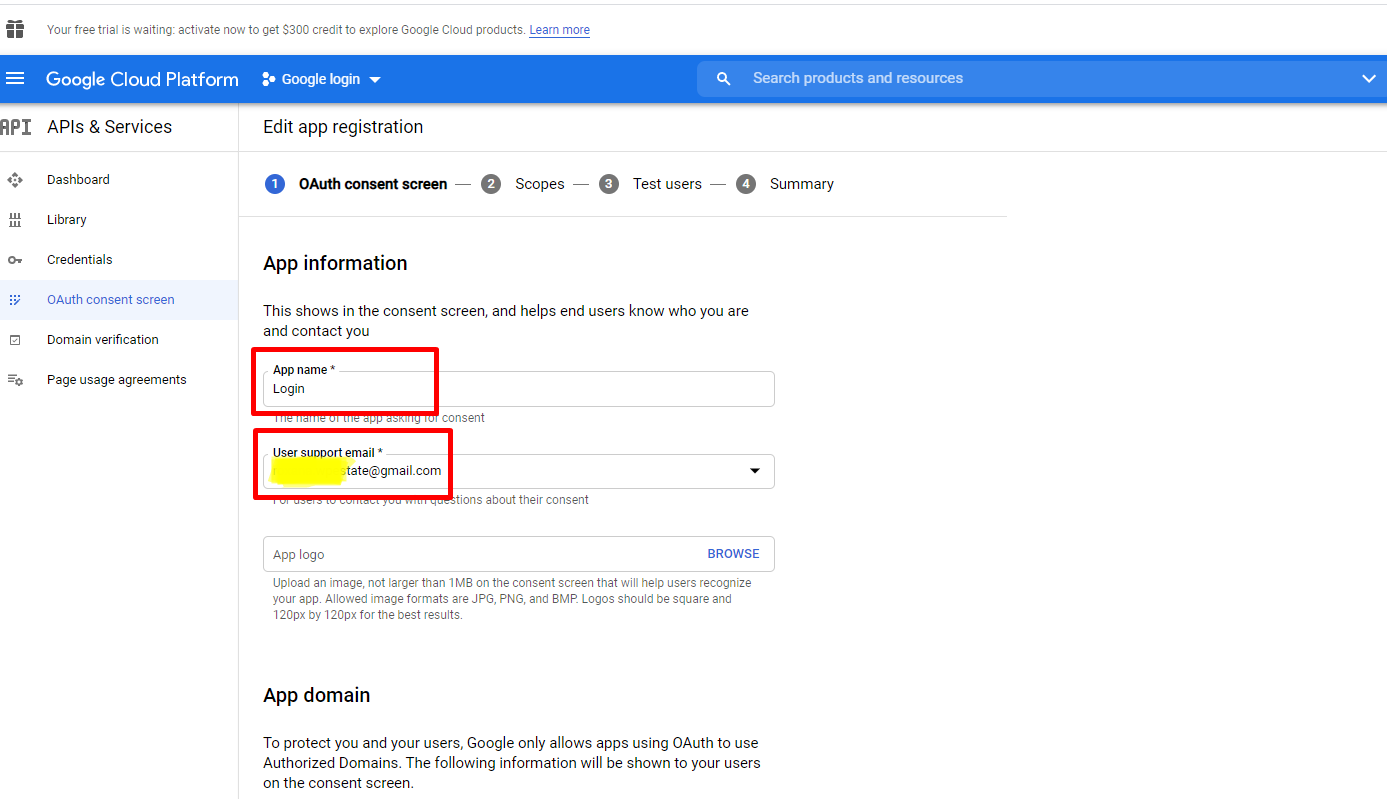Click the API icon beside APIs & Services

(16, 127)
